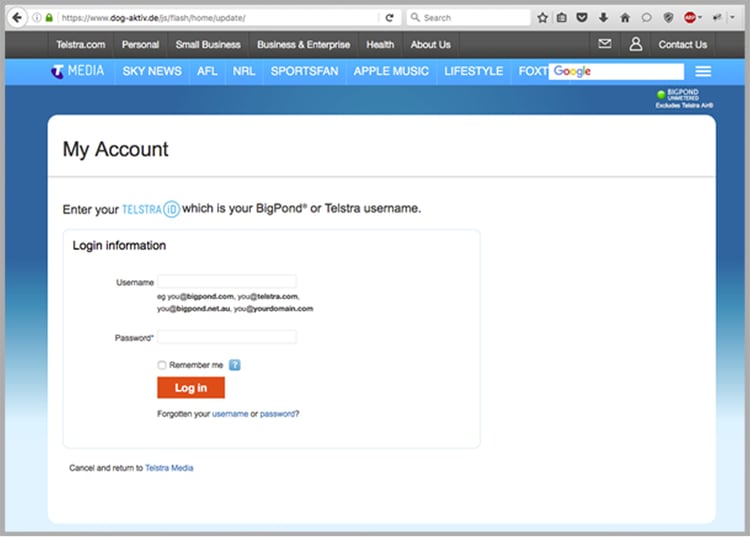Viewport: 750px width, 538px height.
Task: Open SPORTSFAN section
Action: [x=305, y=71]
